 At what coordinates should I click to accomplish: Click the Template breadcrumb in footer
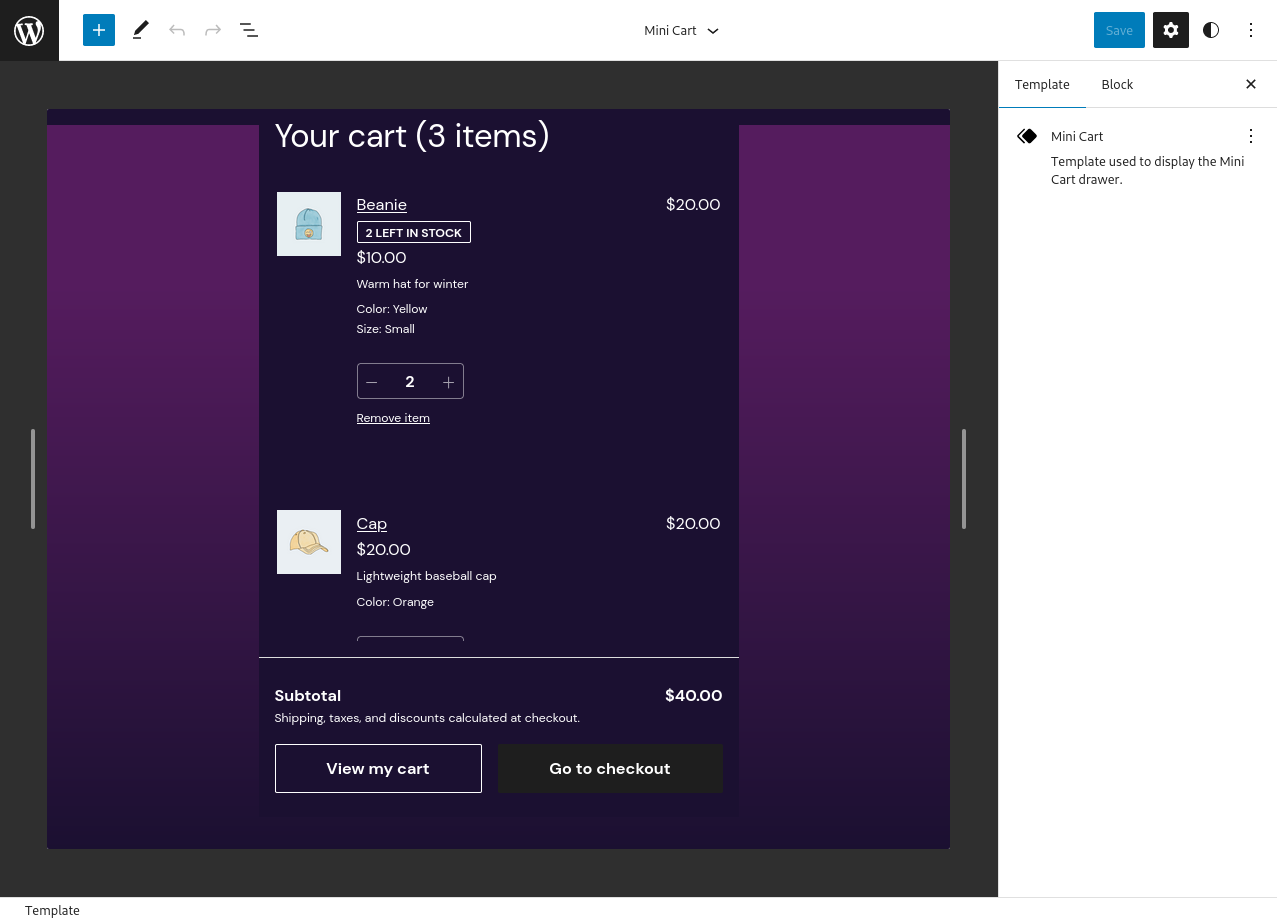click(x=52, y=910)
